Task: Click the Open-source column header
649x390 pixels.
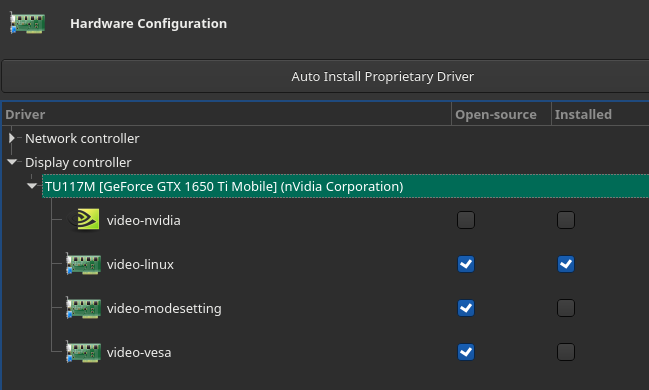Action: (x=501, y=114)
